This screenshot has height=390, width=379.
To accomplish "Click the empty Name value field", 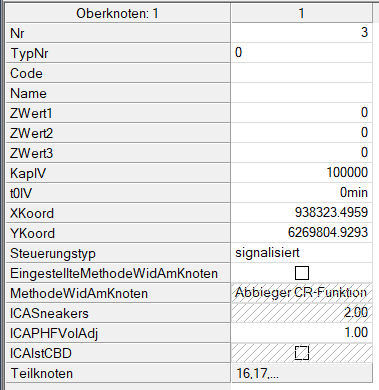I will [302, 93].
